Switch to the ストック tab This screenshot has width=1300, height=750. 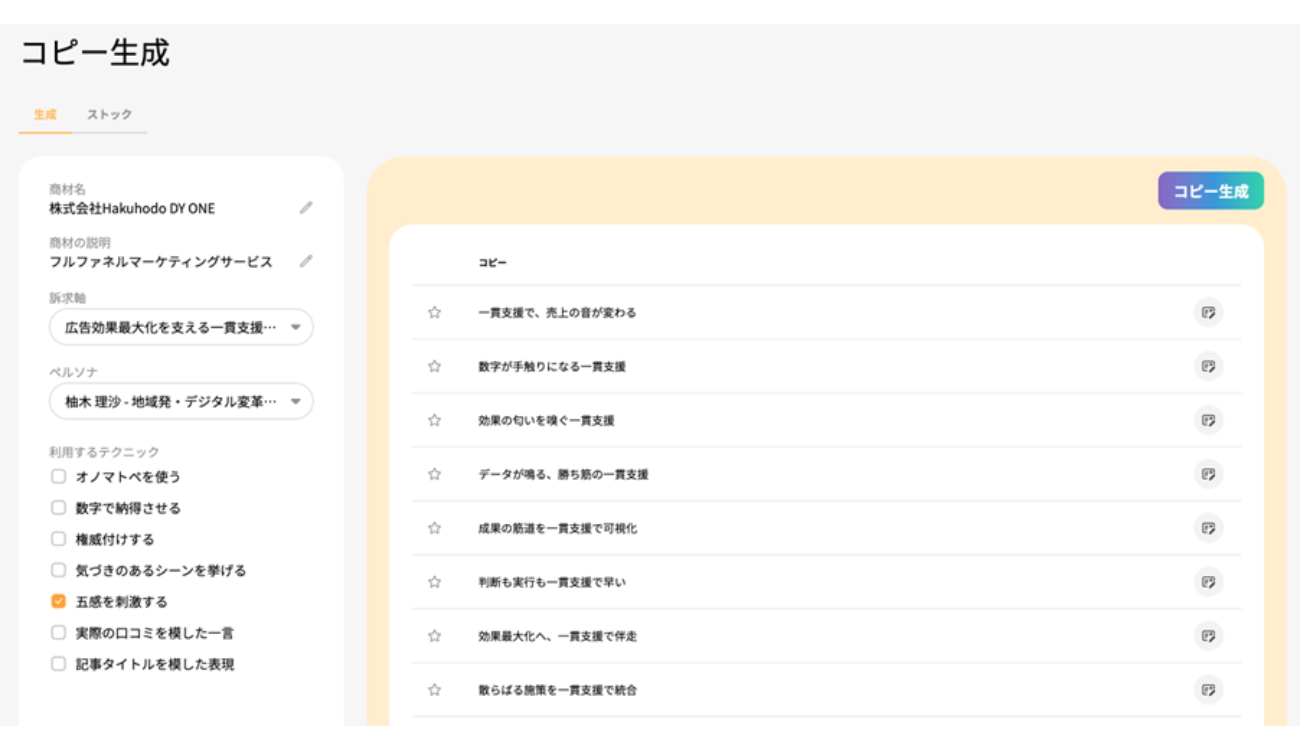pos(109,115)
